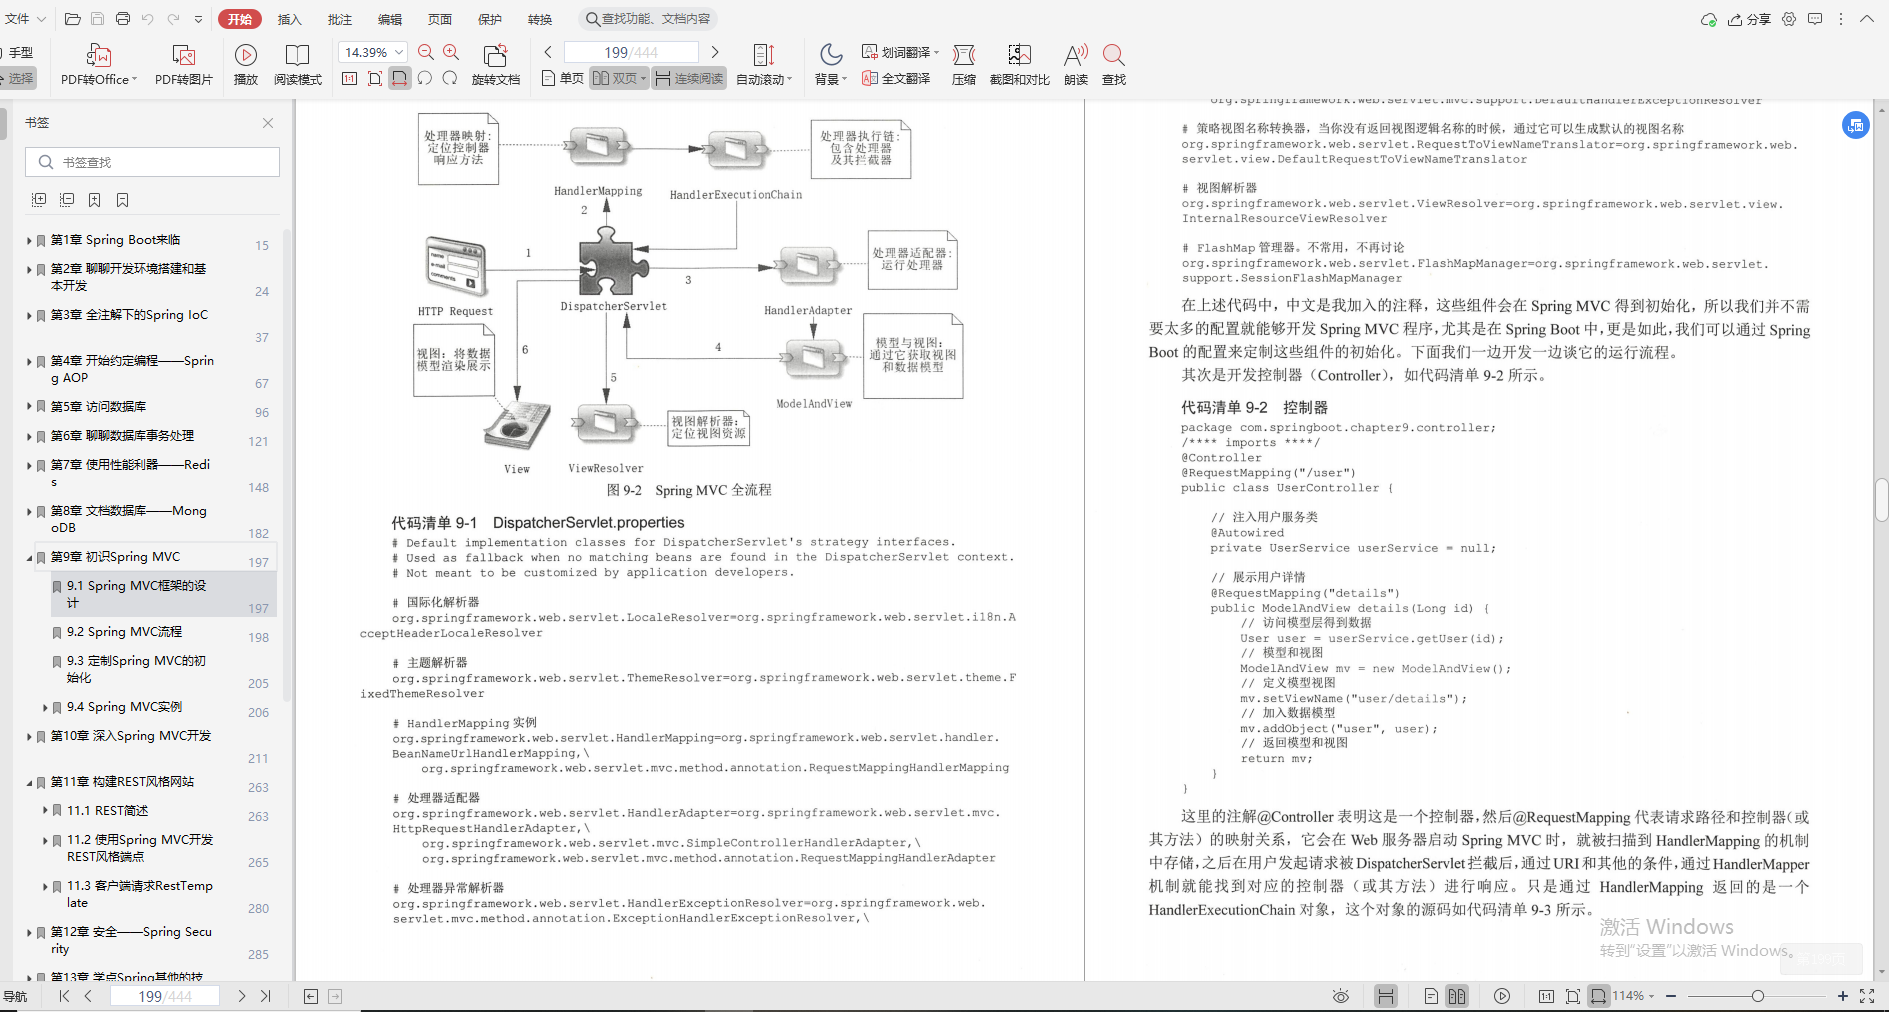The width and height of the screenshot is (1889, 1012).
Task: Select 选择 selection tool mode
Action: click(18, 78)
